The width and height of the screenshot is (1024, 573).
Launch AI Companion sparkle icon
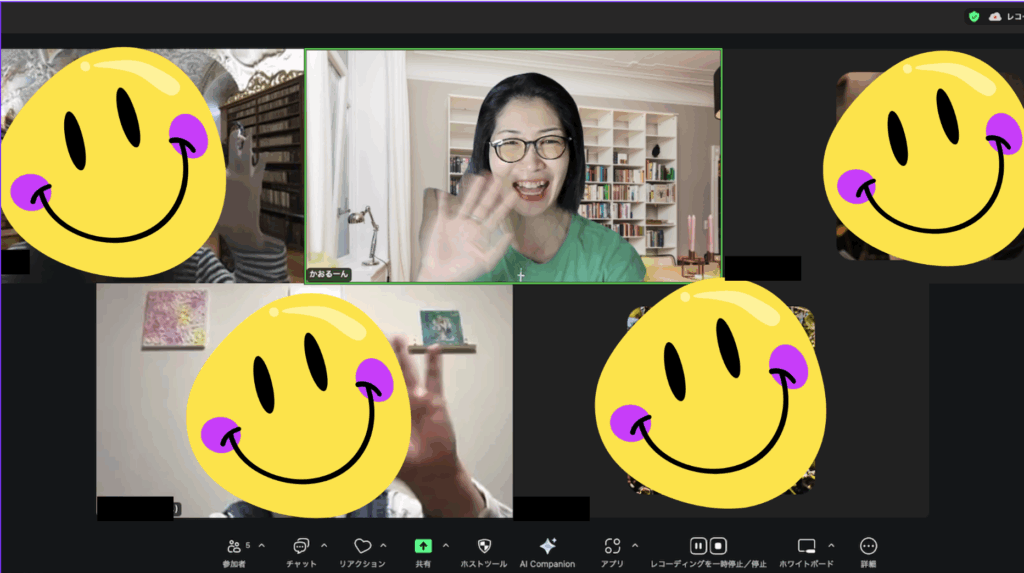pyautogui.click(x=547, y=547)
